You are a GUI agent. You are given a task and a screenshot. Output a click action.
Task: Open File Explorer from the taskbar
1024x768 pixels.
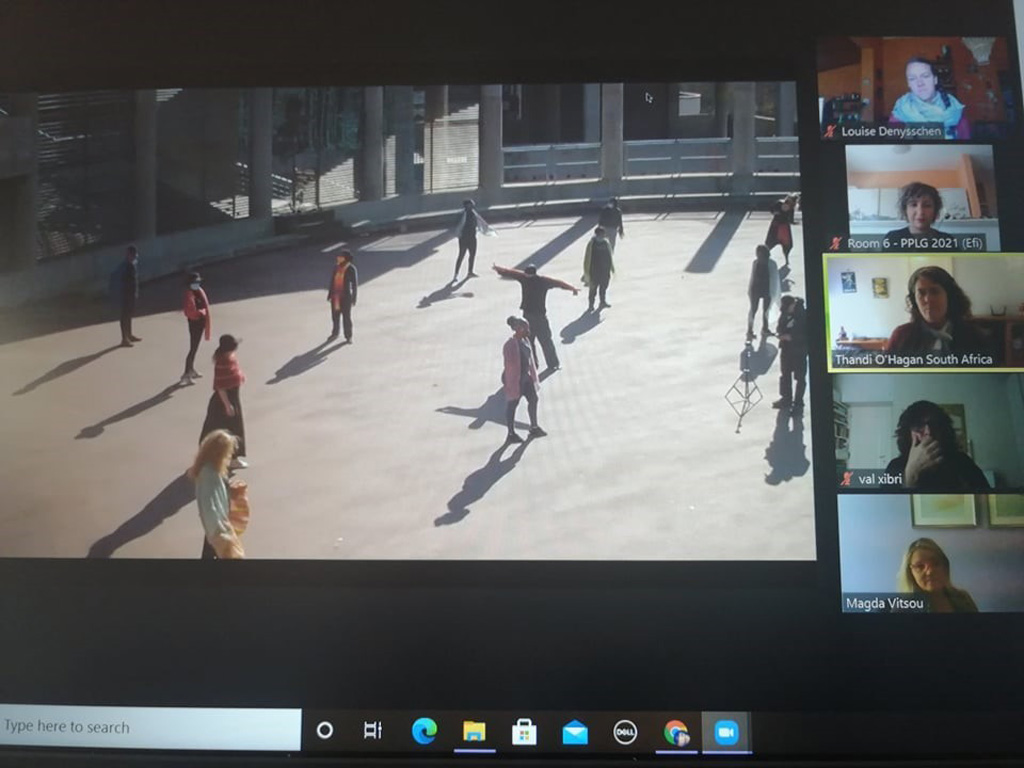(474, 731)
